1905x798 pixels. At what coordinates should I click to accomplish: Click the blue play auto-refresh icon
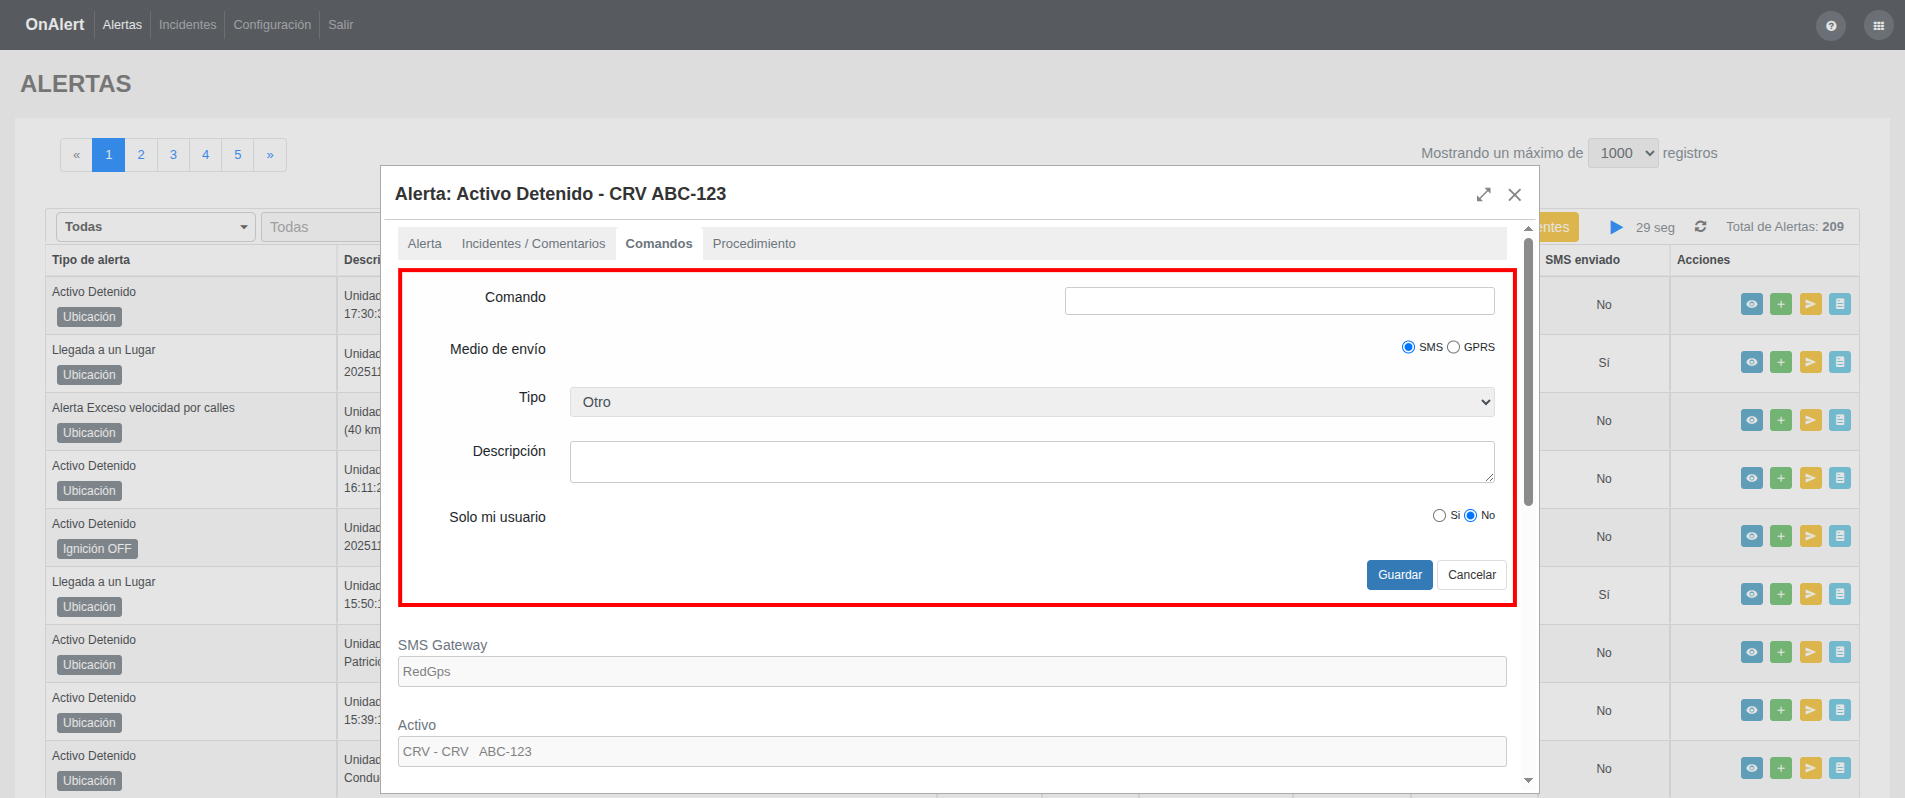[x=1616, y=227]
